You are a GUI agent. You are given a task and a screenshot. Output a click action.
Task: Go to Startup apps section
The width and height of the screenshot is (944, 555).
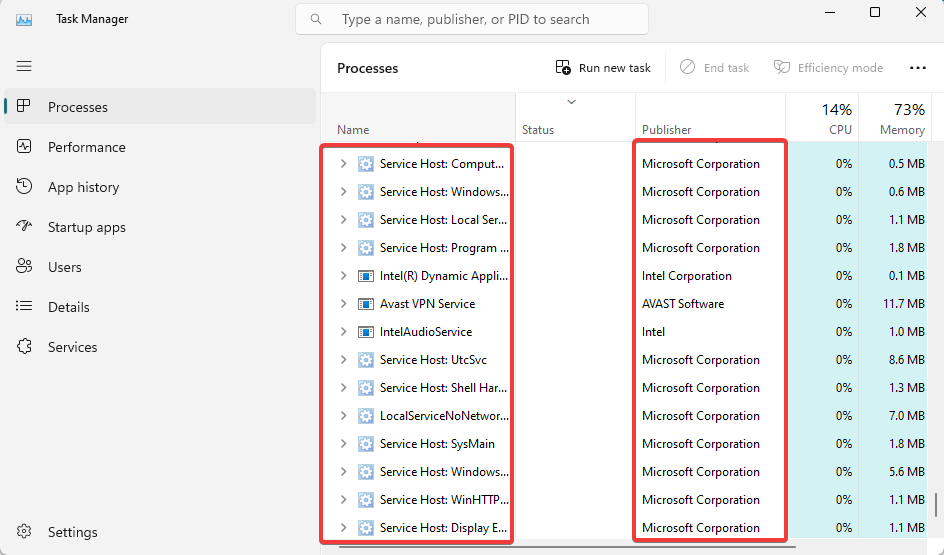point(86,227)
